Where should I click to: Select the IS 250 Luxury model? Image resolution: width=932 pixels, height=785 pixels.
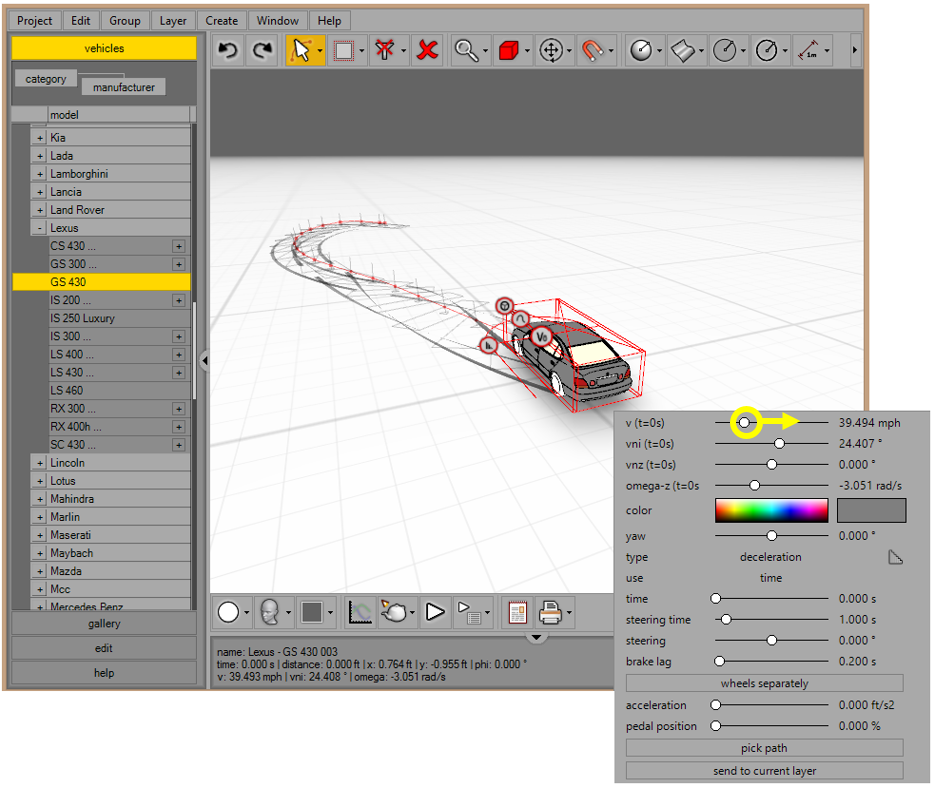click(x=119, y=319)
